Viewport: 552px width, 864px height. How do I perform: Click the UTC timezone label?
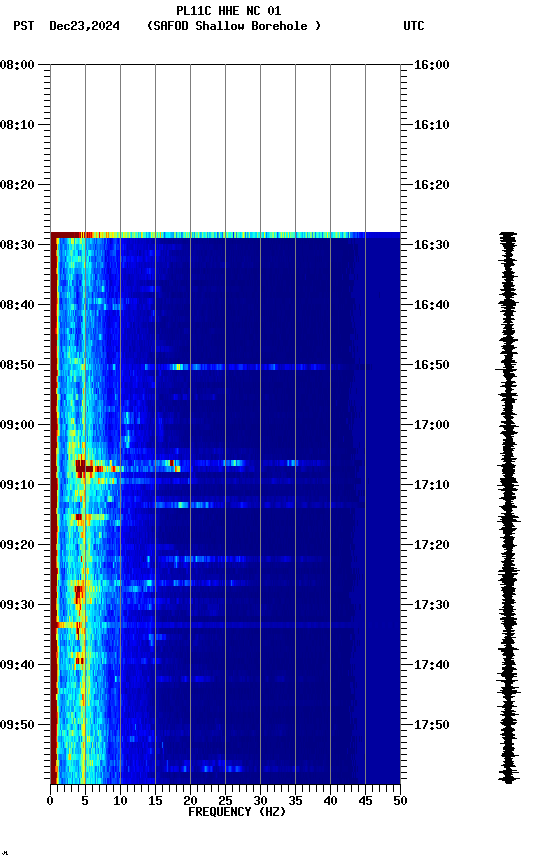point(414,26)
